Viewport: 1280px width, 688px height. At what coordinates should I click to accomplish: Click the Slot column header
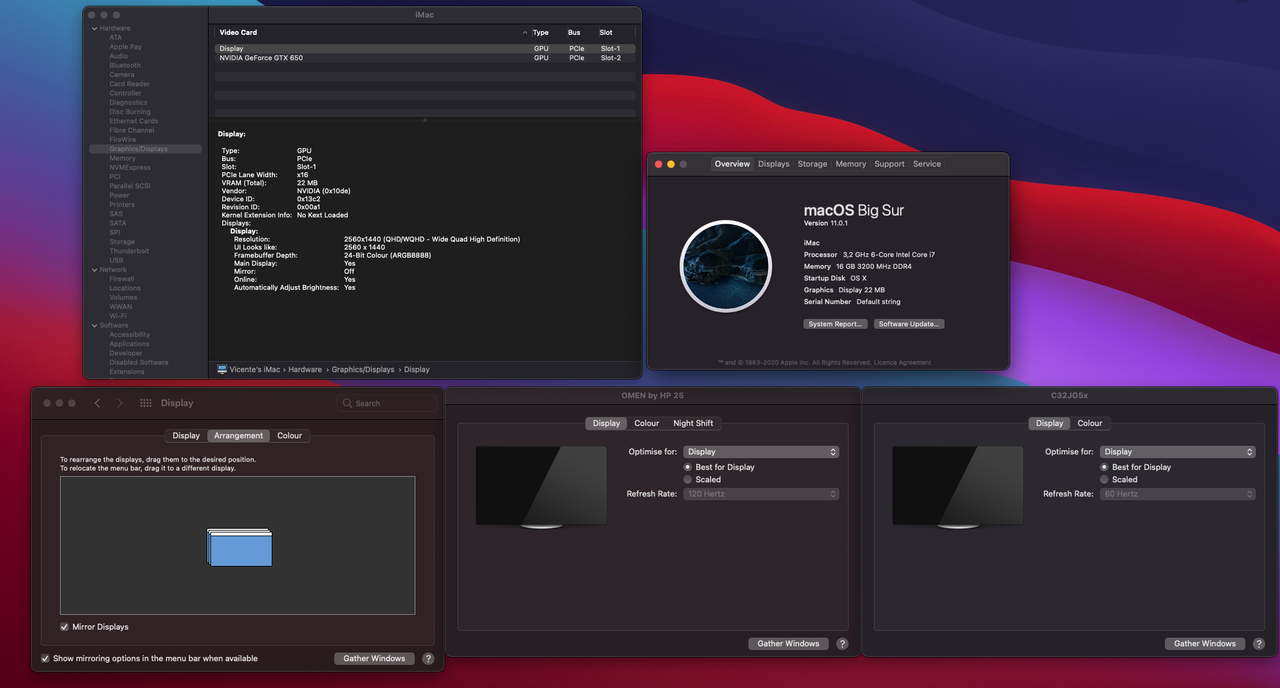pos(606,33)
